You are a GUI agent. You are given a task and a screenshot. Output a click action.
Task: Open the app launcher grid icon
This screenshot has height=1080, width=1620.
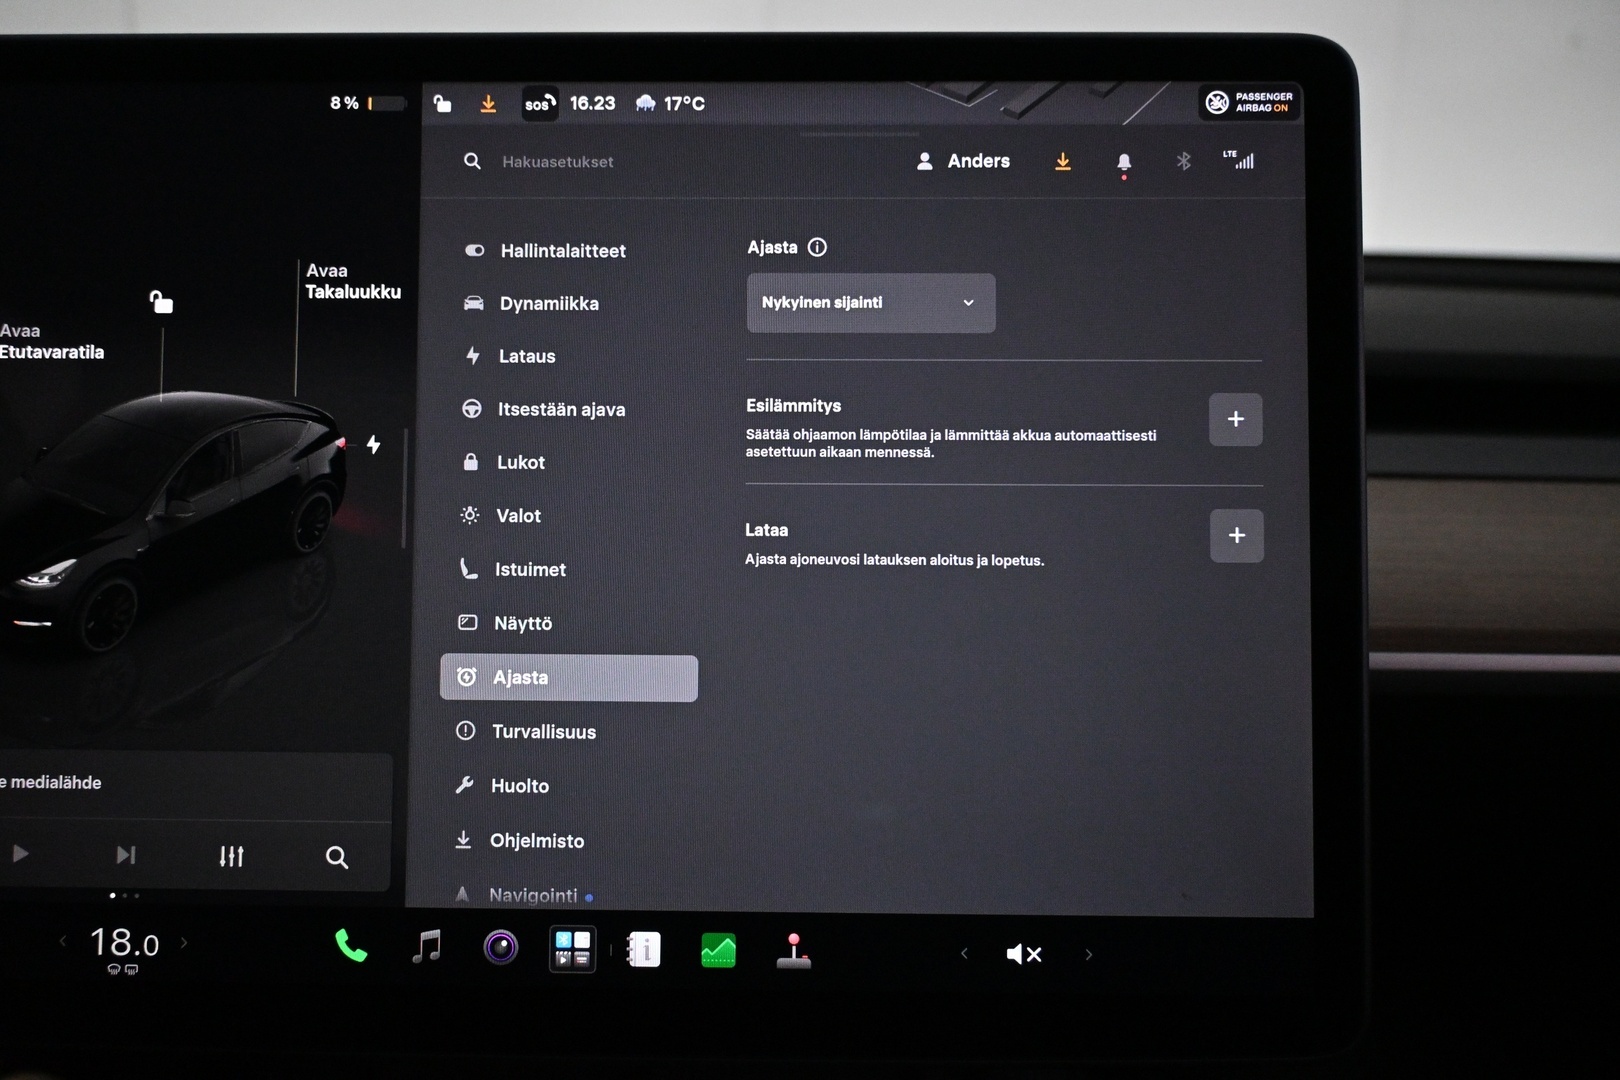click(573, 949)
